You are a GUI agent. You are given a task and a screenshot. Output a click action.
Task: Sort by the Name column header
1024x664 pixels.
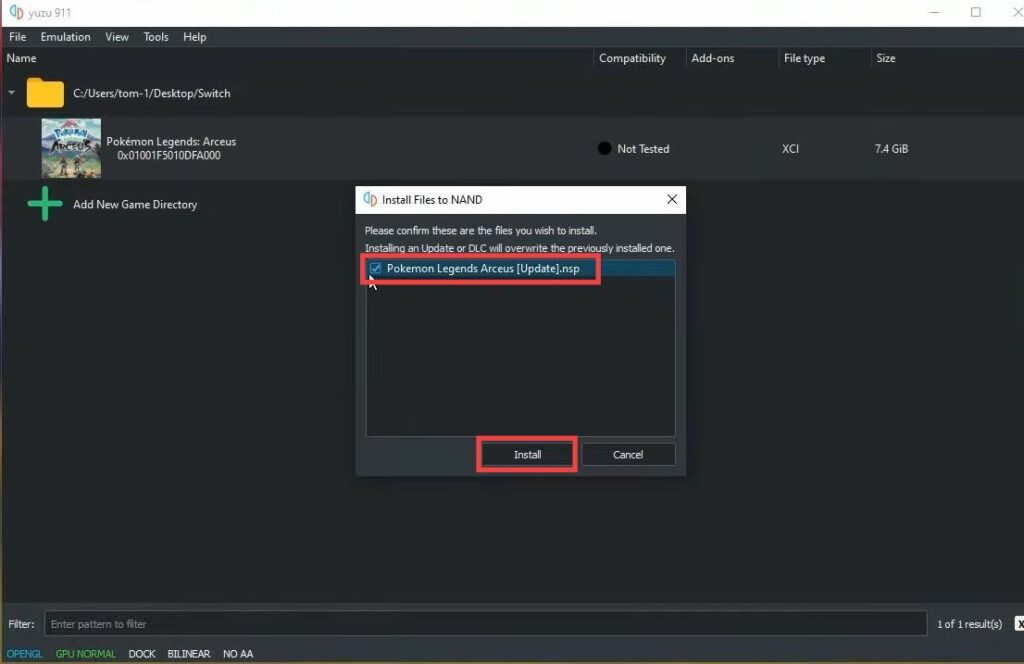(22, 58)
